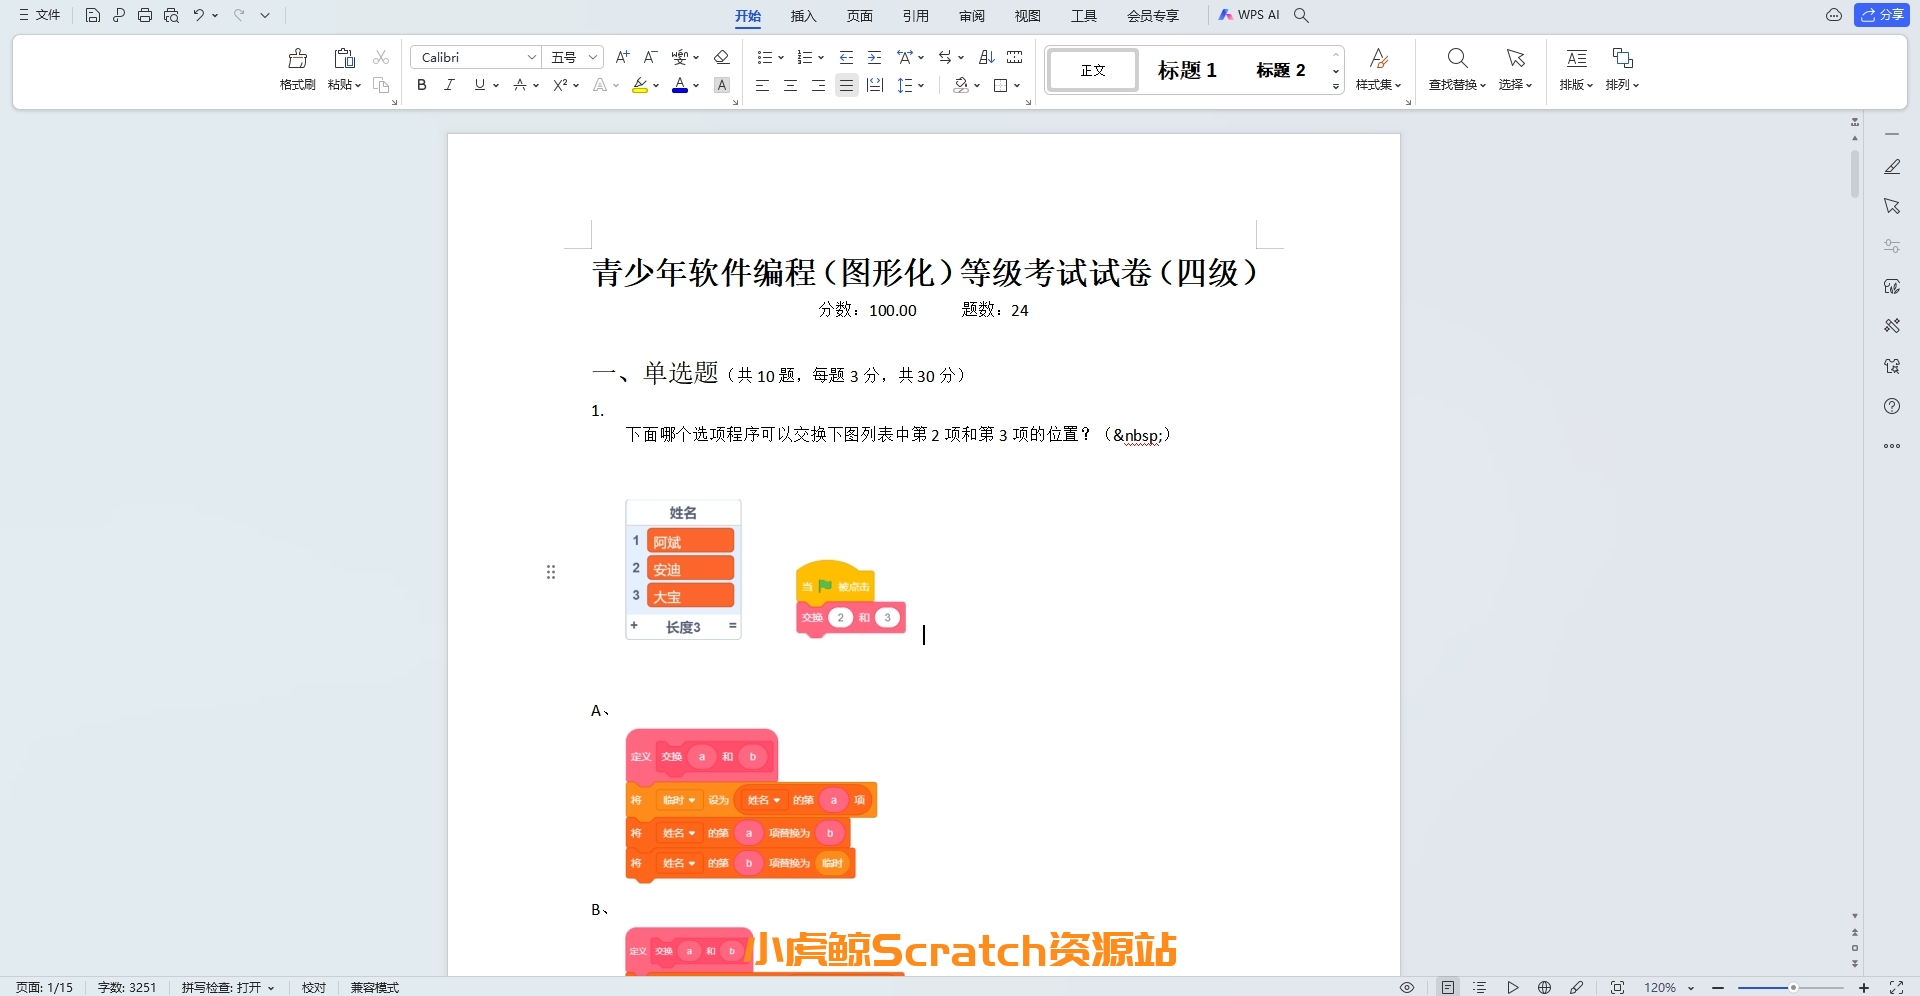Toggle character shading (gray A)
1920x996 pixels.
click(x=722, y=85)
